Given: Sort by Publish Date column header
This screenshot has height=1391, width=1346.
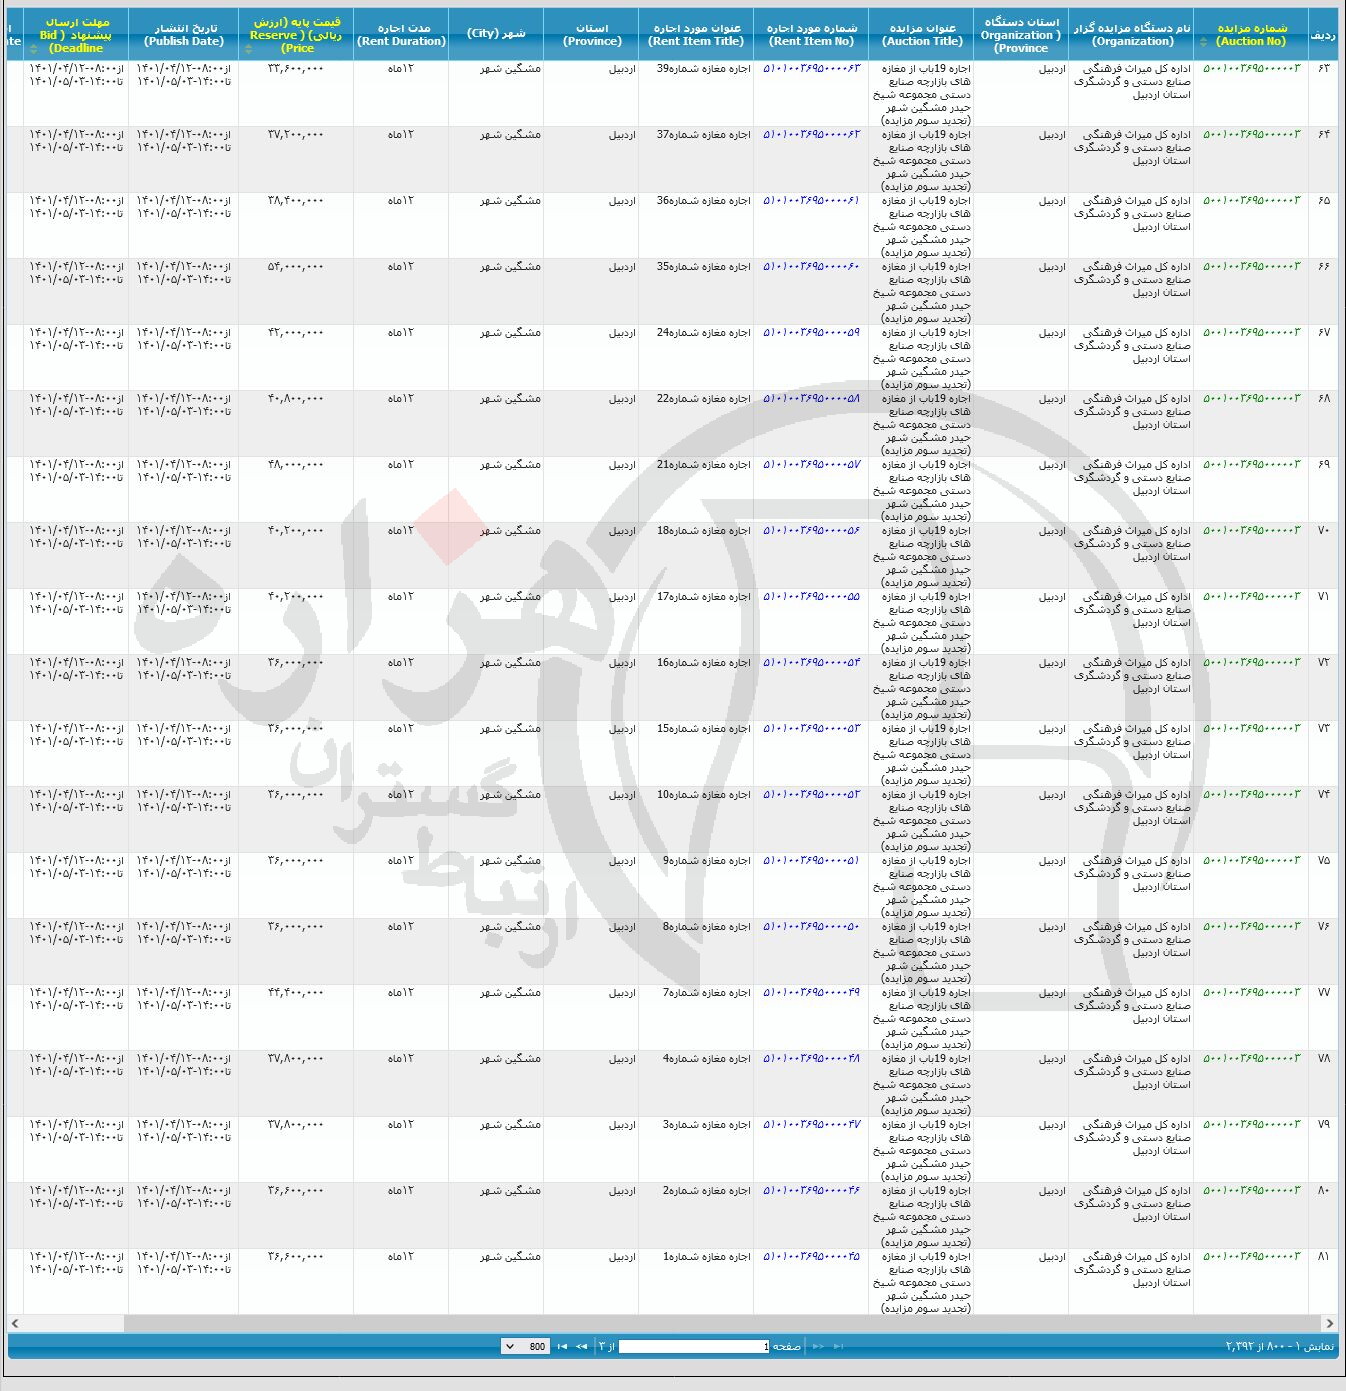Looking at the screenshot, I should click(183, 35).
